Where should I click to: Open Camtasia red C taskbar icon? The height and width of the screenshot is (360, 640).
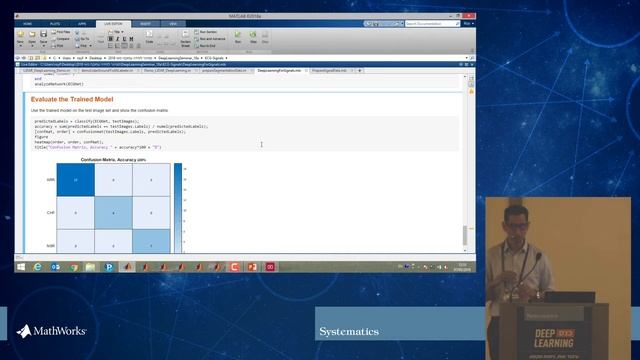pos(234,267)
